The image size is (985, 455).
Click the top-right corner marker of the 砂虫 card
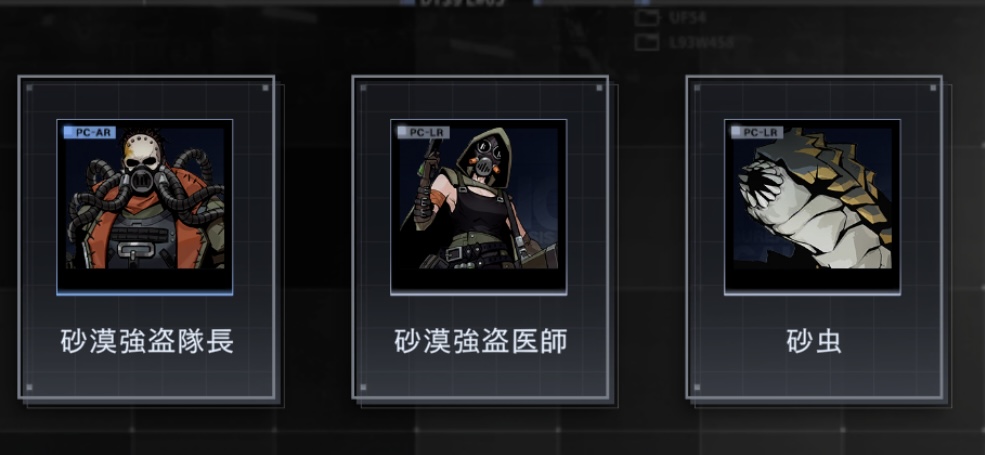(x=933, y=87)
